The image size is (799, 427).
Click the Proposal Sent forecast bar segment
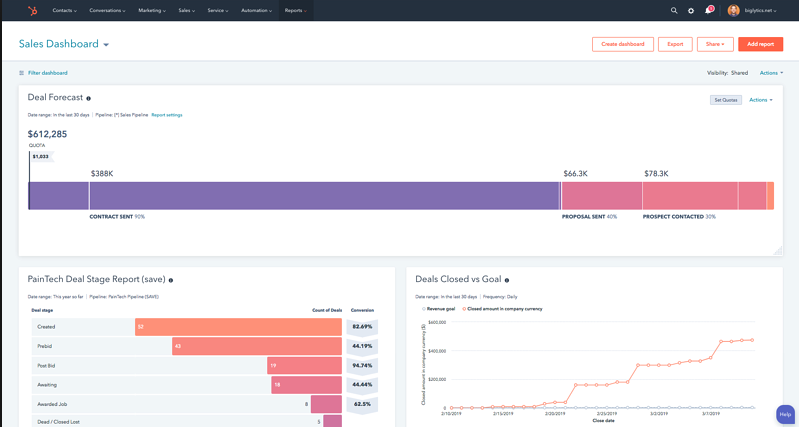602,196
